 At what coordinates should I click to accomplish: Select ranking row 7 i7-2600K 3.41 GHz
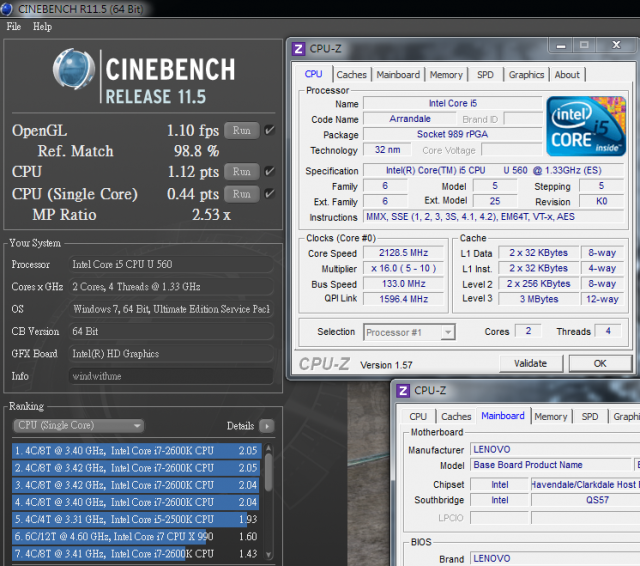pyautogui.click(x=136, y=554)
